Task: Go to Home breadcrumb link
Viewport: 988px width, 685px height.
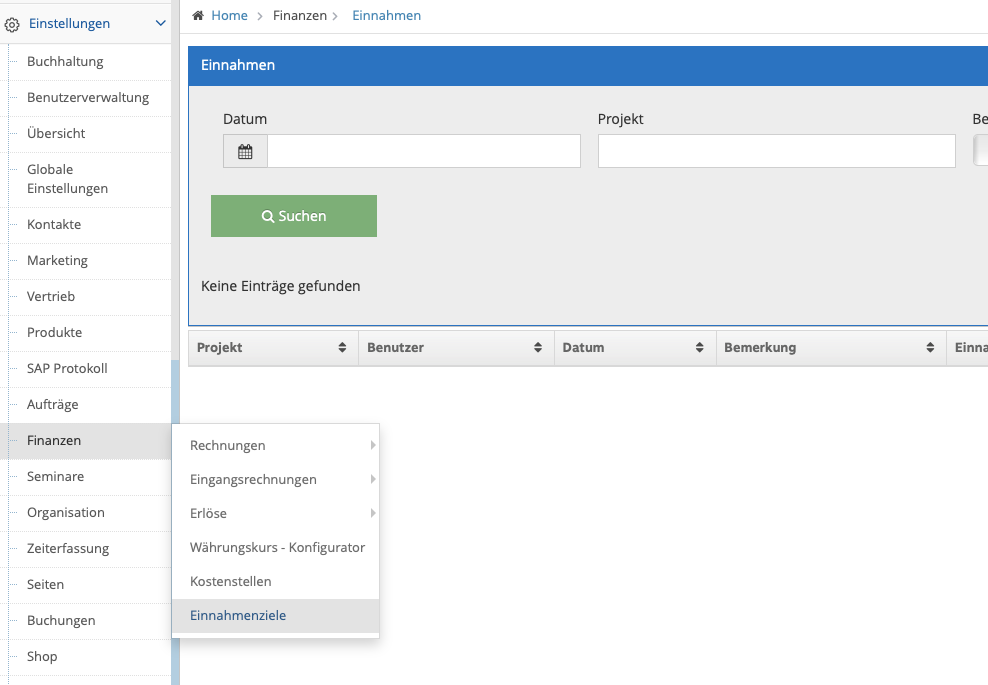Action: point(229,15)
